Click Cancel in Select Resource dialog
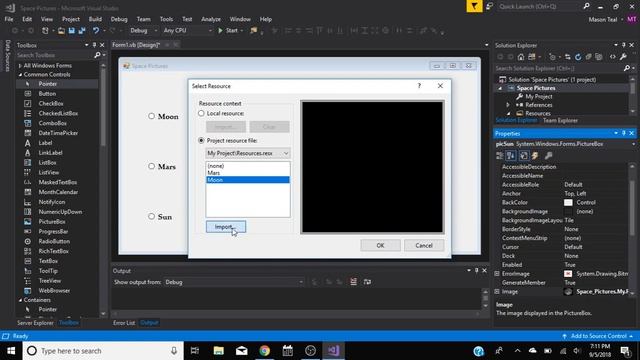Image resolution: width=640 pixels, height=360 pixels. coord(424,245)
